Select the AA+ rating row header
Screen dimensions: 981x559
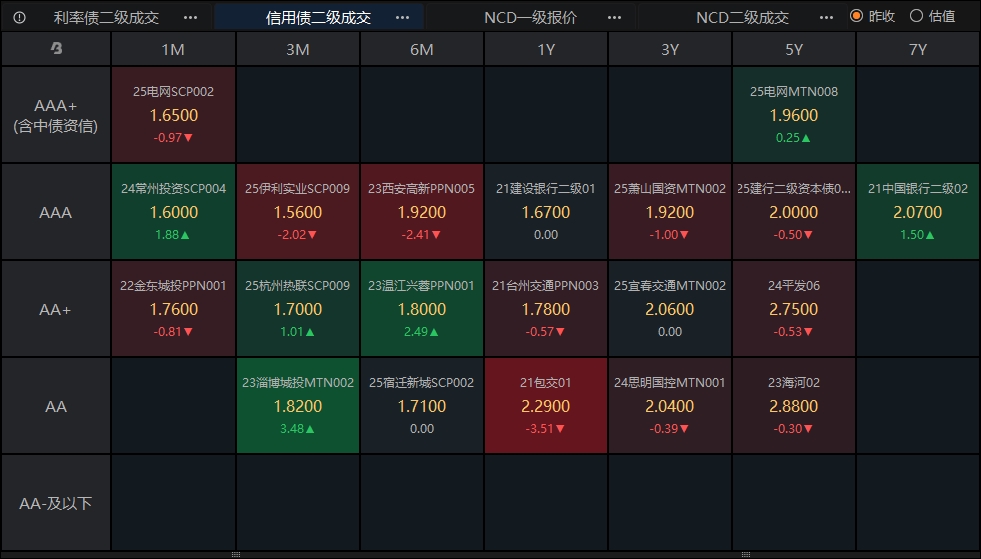[56, 309]
